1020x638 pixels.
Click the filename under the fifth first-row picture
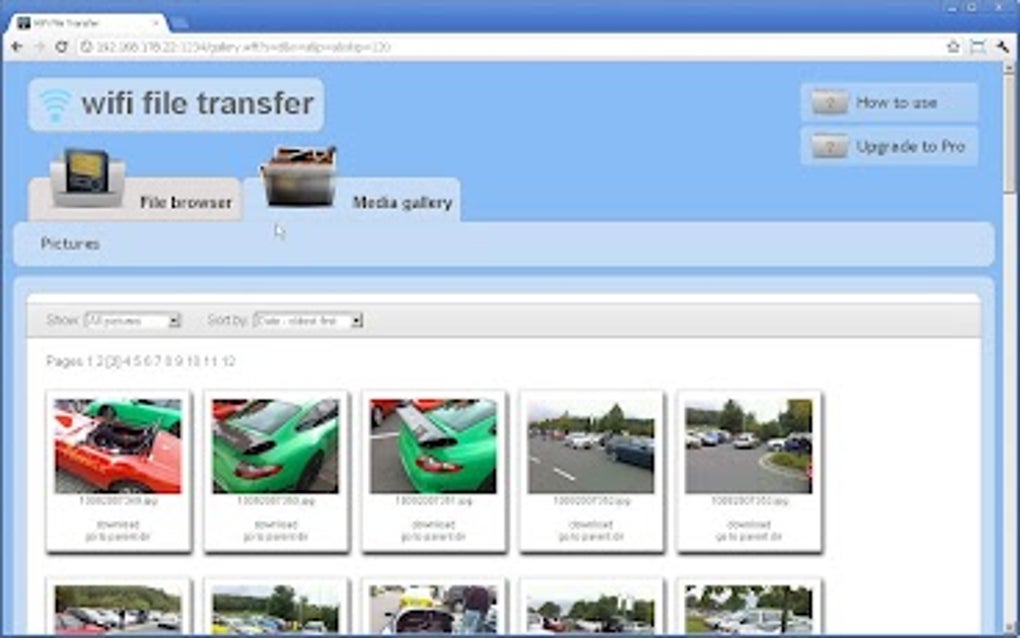coord(749,501)
